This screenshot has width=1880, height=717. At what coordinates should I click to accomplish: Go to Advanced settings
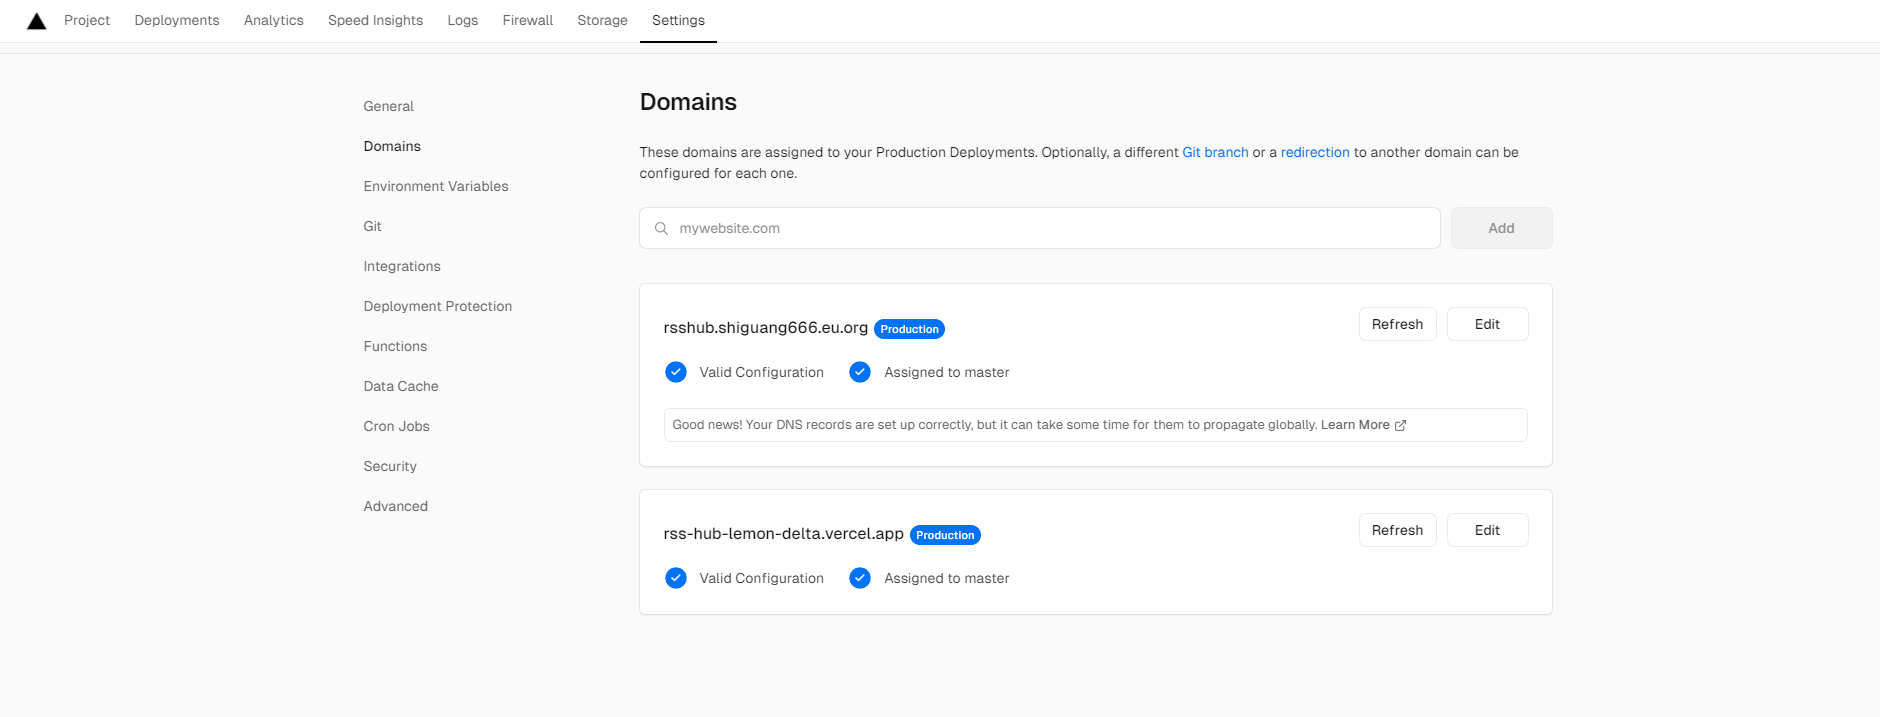(396, 506)
